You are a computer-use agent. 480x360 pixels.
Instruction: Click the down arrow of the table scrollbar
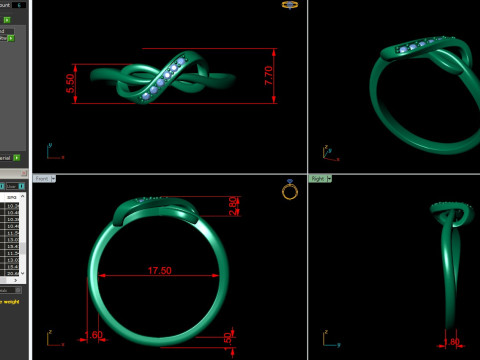click(x=22, y=273)
